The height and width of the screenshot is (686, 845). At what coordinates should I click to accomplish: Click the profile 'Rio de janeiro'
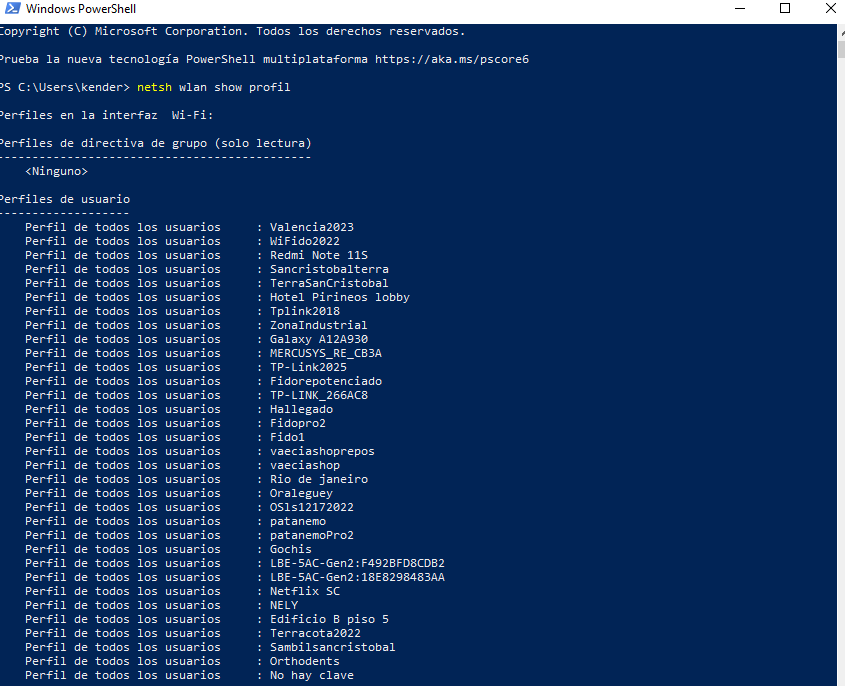(x=318, y=480)
